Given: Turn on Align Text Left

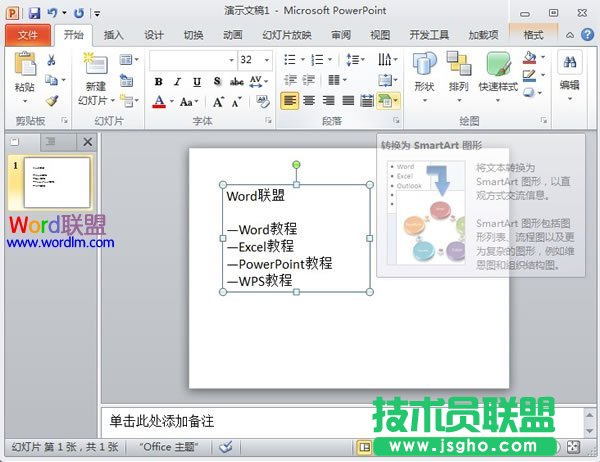Looking at the screenshot, I should [290, 101].
